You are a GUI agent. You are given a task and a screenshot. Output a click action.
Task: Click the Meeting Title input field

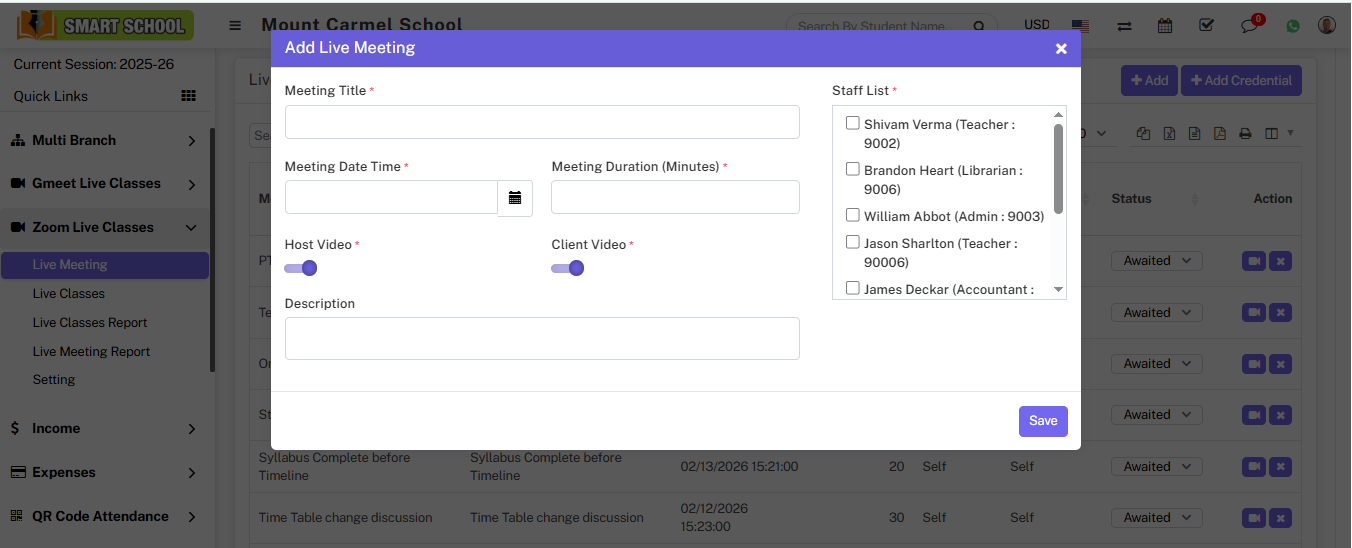(542, 122)
